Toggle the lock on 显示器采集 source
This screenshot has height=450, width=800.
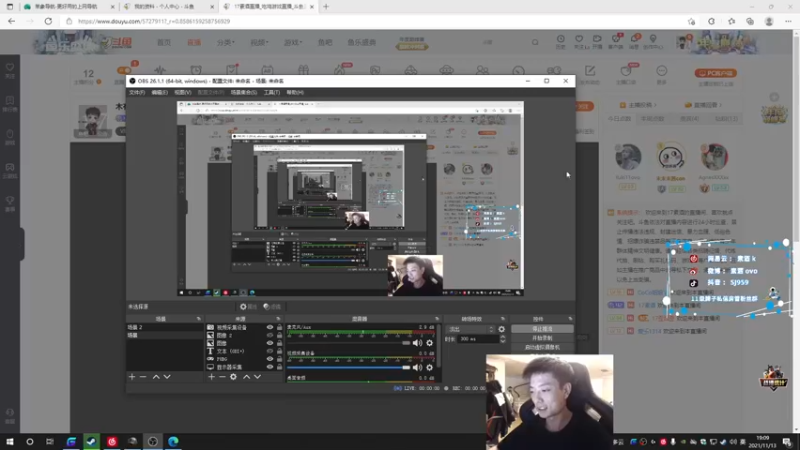click(279, 367)
